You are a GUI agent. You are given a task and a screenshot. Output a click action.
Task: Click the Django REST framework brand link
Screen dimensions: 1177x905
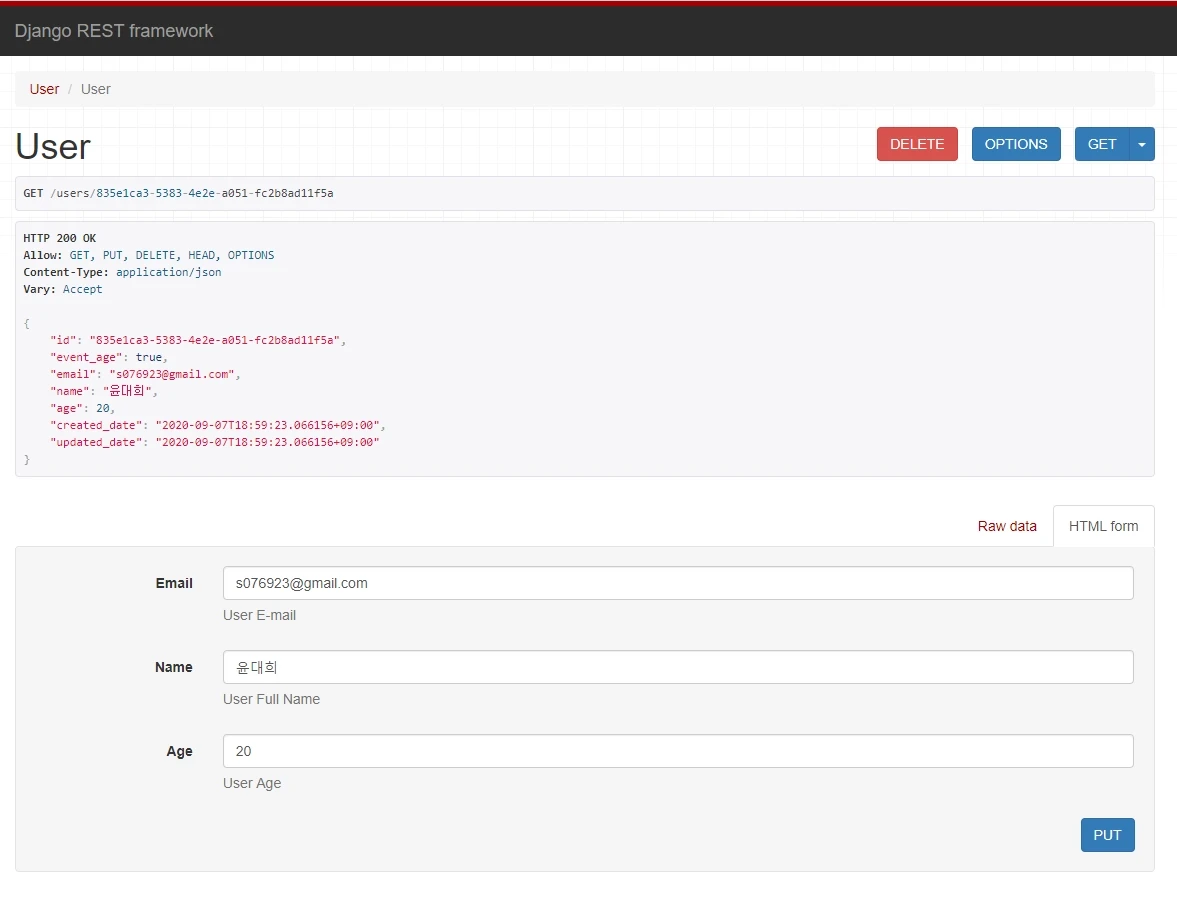[x=113, y=31]
